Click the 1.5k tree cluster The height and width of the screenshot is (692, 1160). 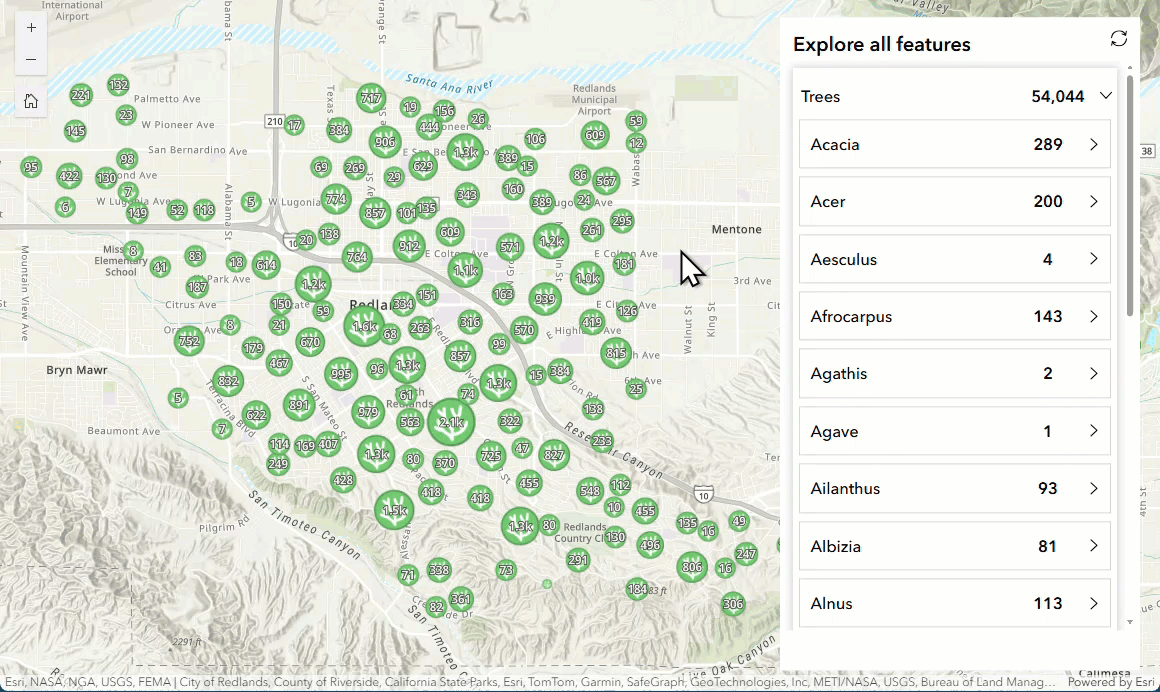coord(394,509)
